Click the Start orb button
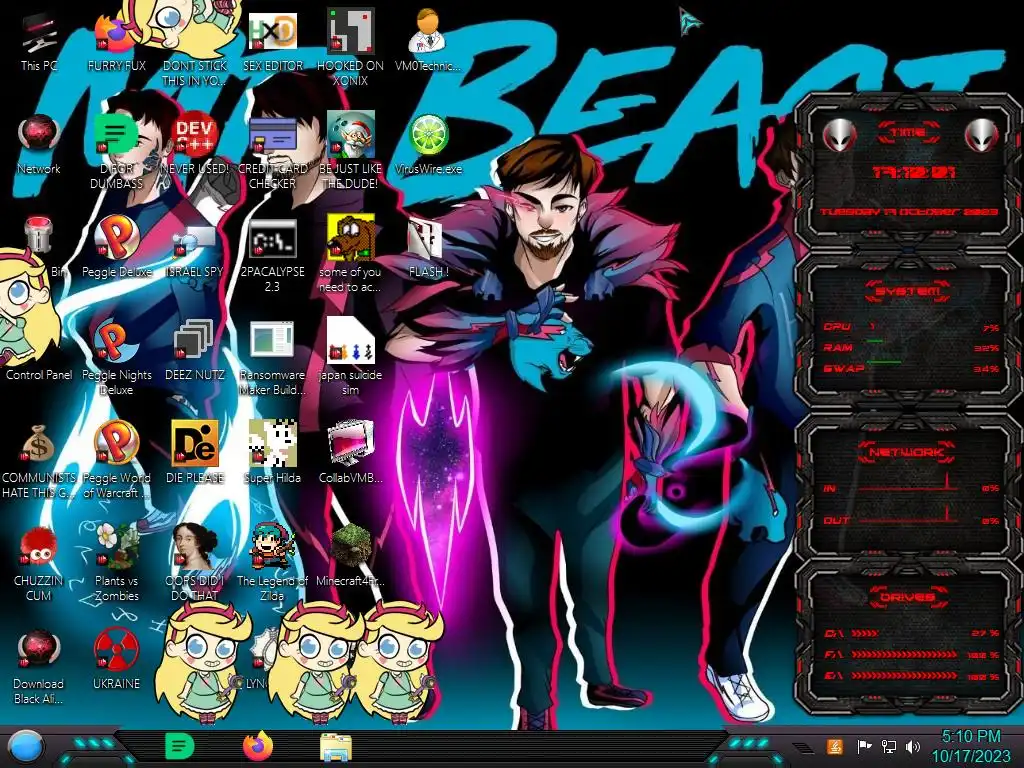This screenshot has width=1024, height=768. (25, 746)
